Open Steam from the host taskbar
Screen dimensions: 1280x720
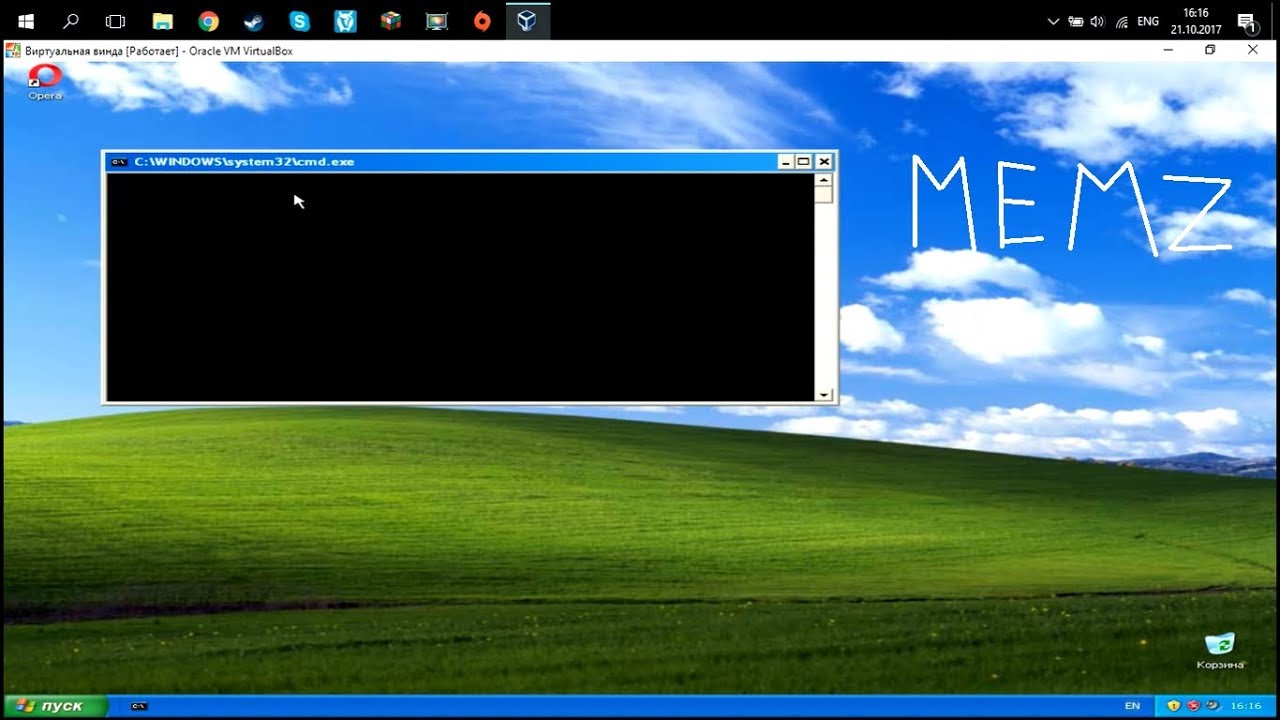click(253, 20)
